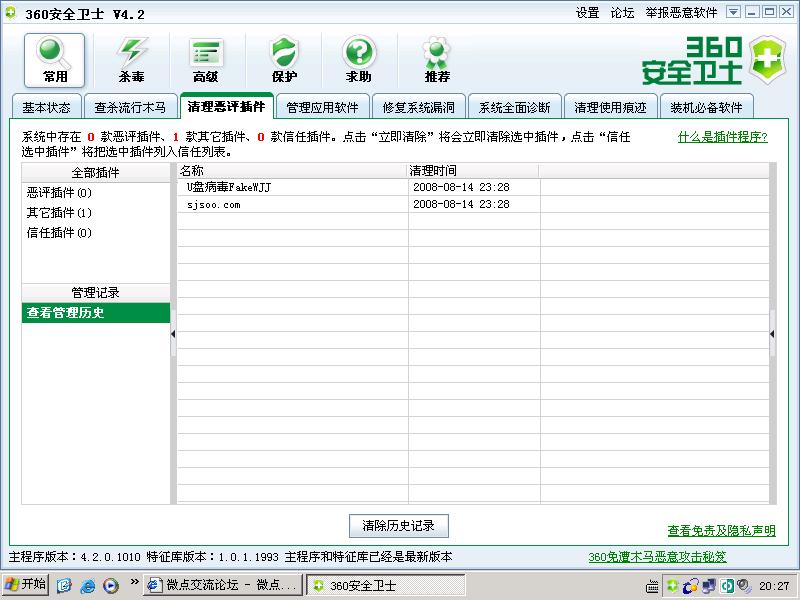The height and width of the screenshot is (600, 800).
Task: Click the first quick launch desktop icon
Action: click(64, 586)
